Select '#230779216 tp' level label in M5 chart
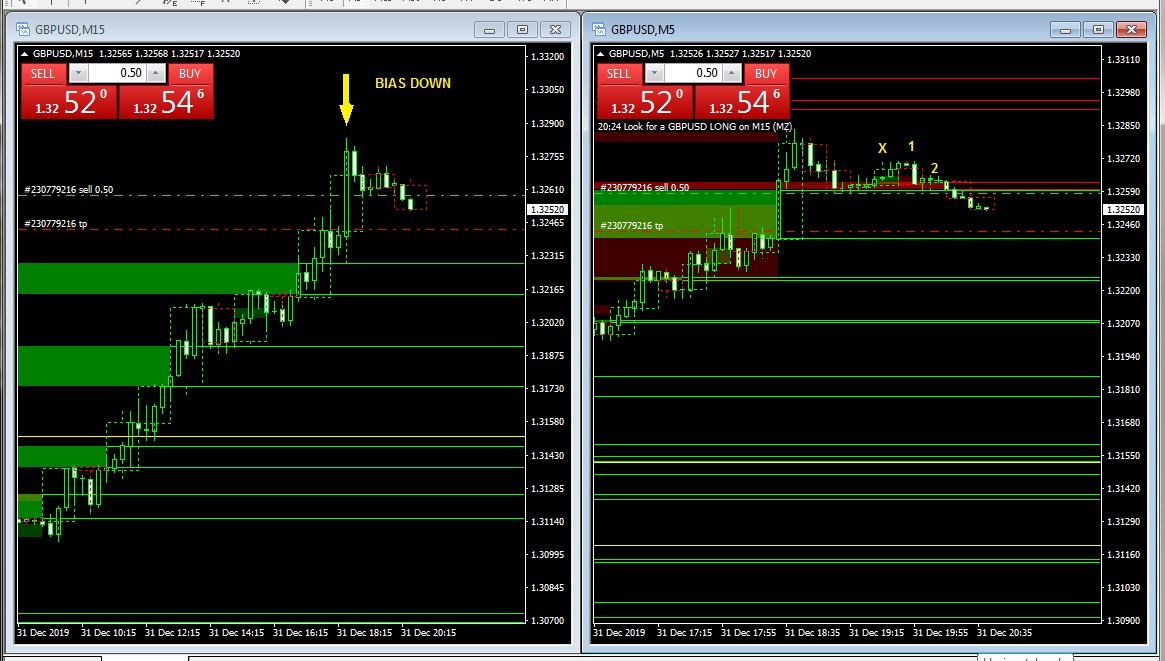The image size is (1165, 661). [632, 226]
